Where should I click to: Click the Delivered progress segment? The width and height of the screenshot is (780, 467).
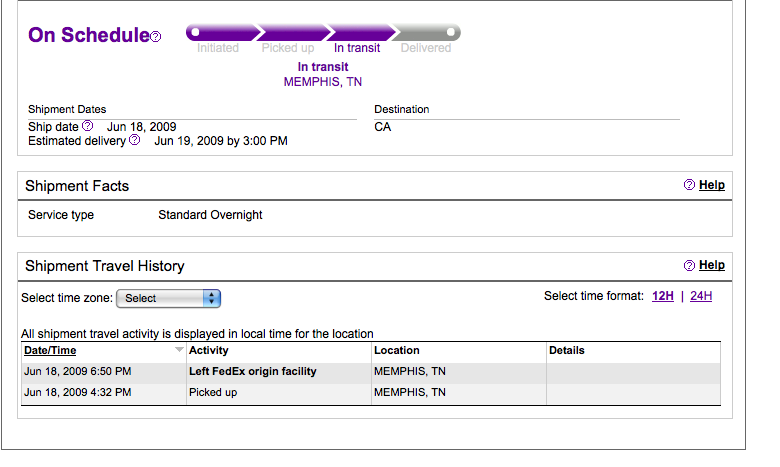tap(427, 33)
